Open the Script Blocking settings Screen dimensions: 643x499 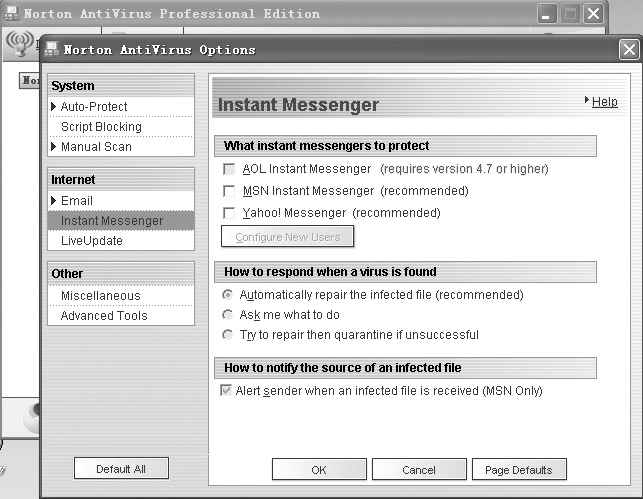click(101, 127)
